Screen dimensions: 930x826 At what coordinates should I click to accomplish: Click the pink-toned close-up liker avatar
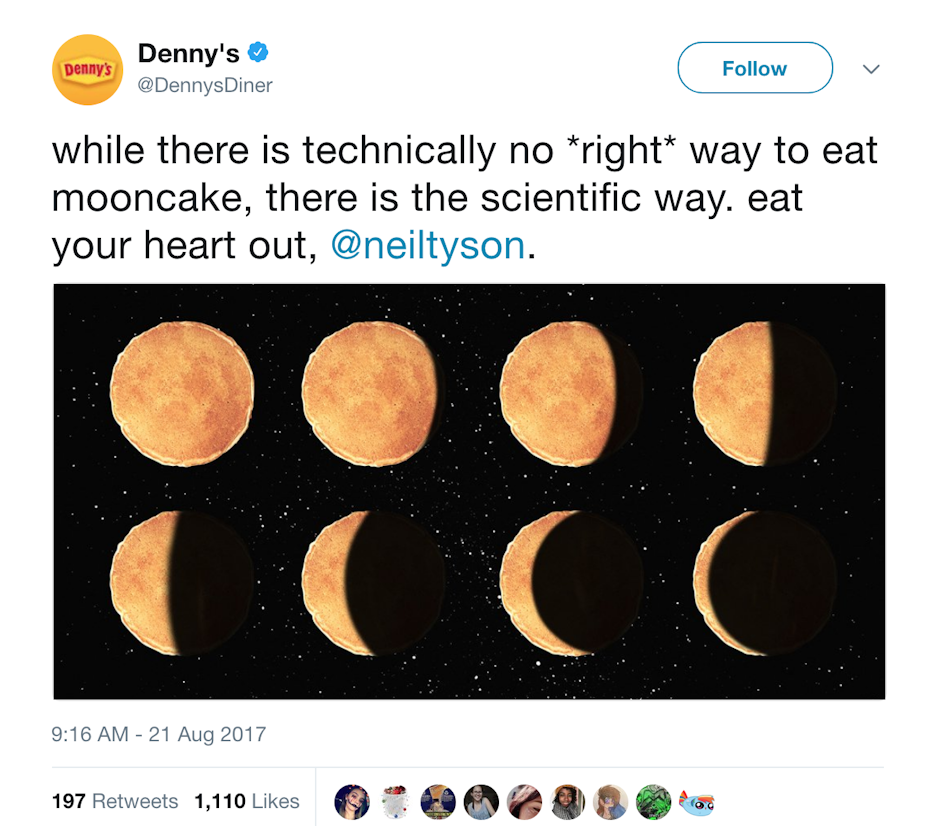click(x=525, y=801)
